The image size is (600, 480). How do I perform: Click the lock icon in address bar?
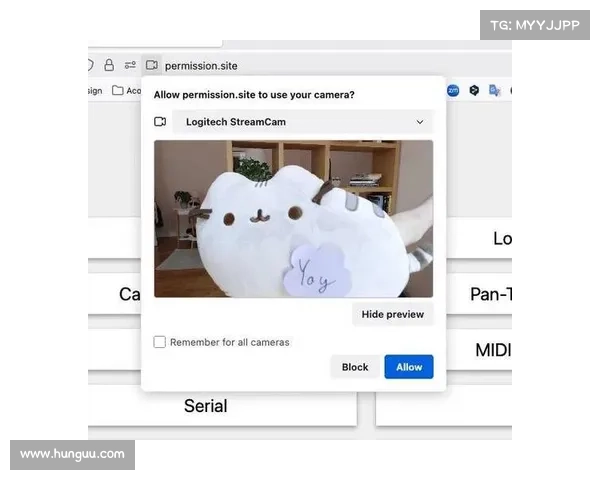[109, 65]
